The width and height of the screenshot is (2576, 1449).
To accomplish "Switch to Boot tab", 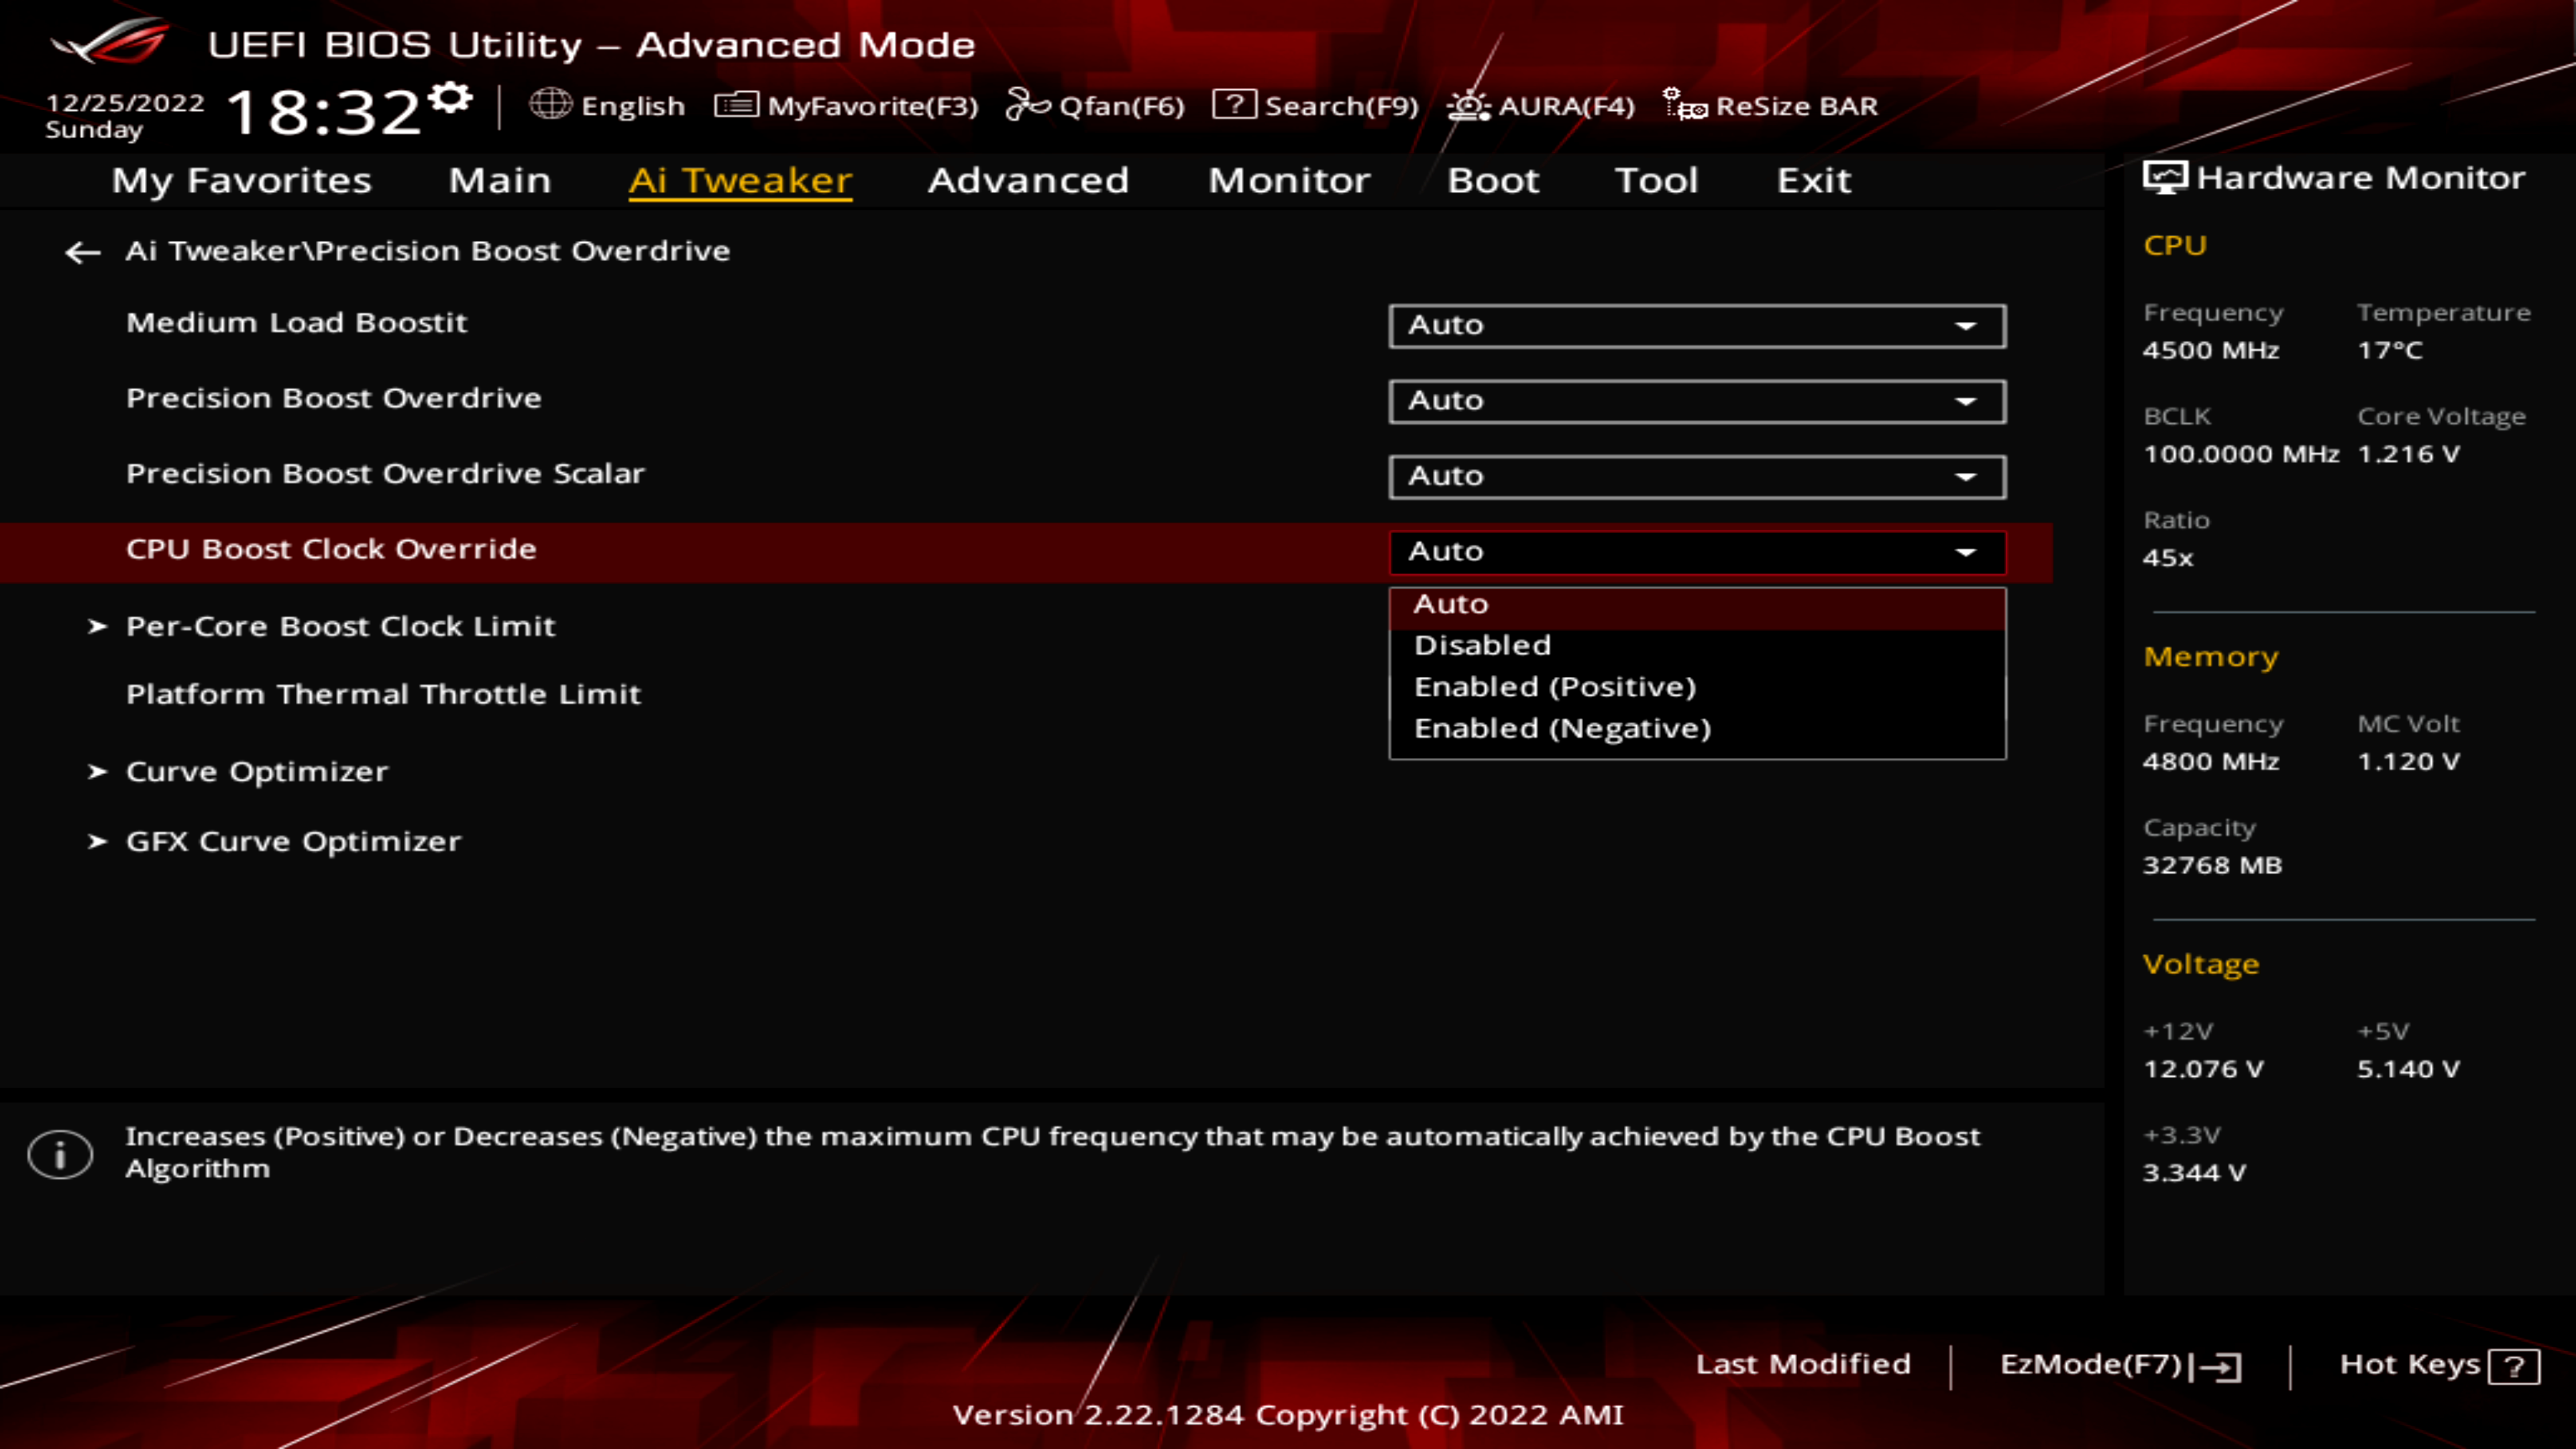I will 1493,180.
